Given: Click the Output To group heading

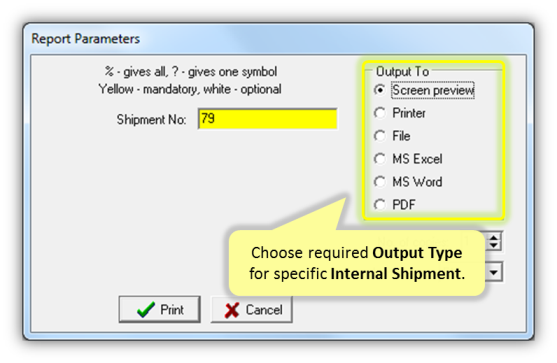Looking at the screenshot, I should tap(402, 72).
